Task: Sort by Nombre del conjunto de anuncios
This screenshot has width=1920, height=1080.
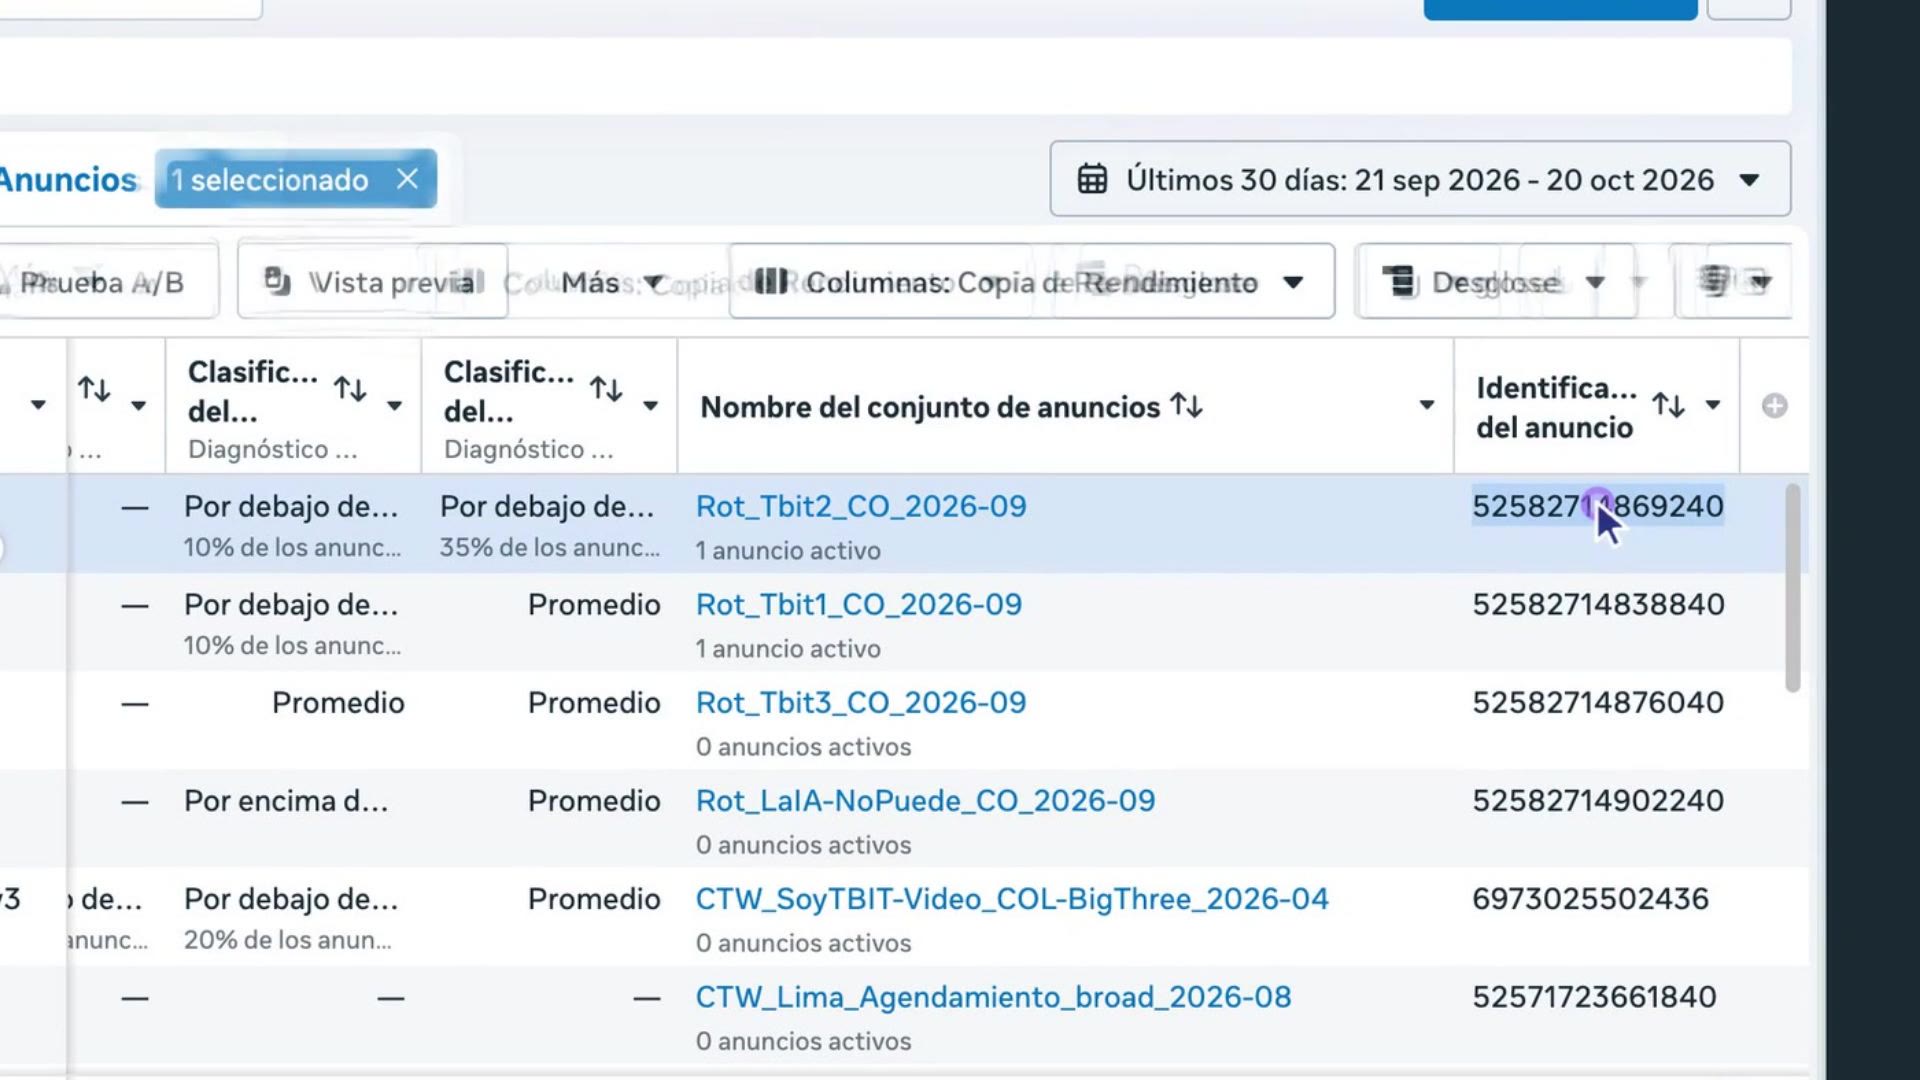Action: 1187,405
